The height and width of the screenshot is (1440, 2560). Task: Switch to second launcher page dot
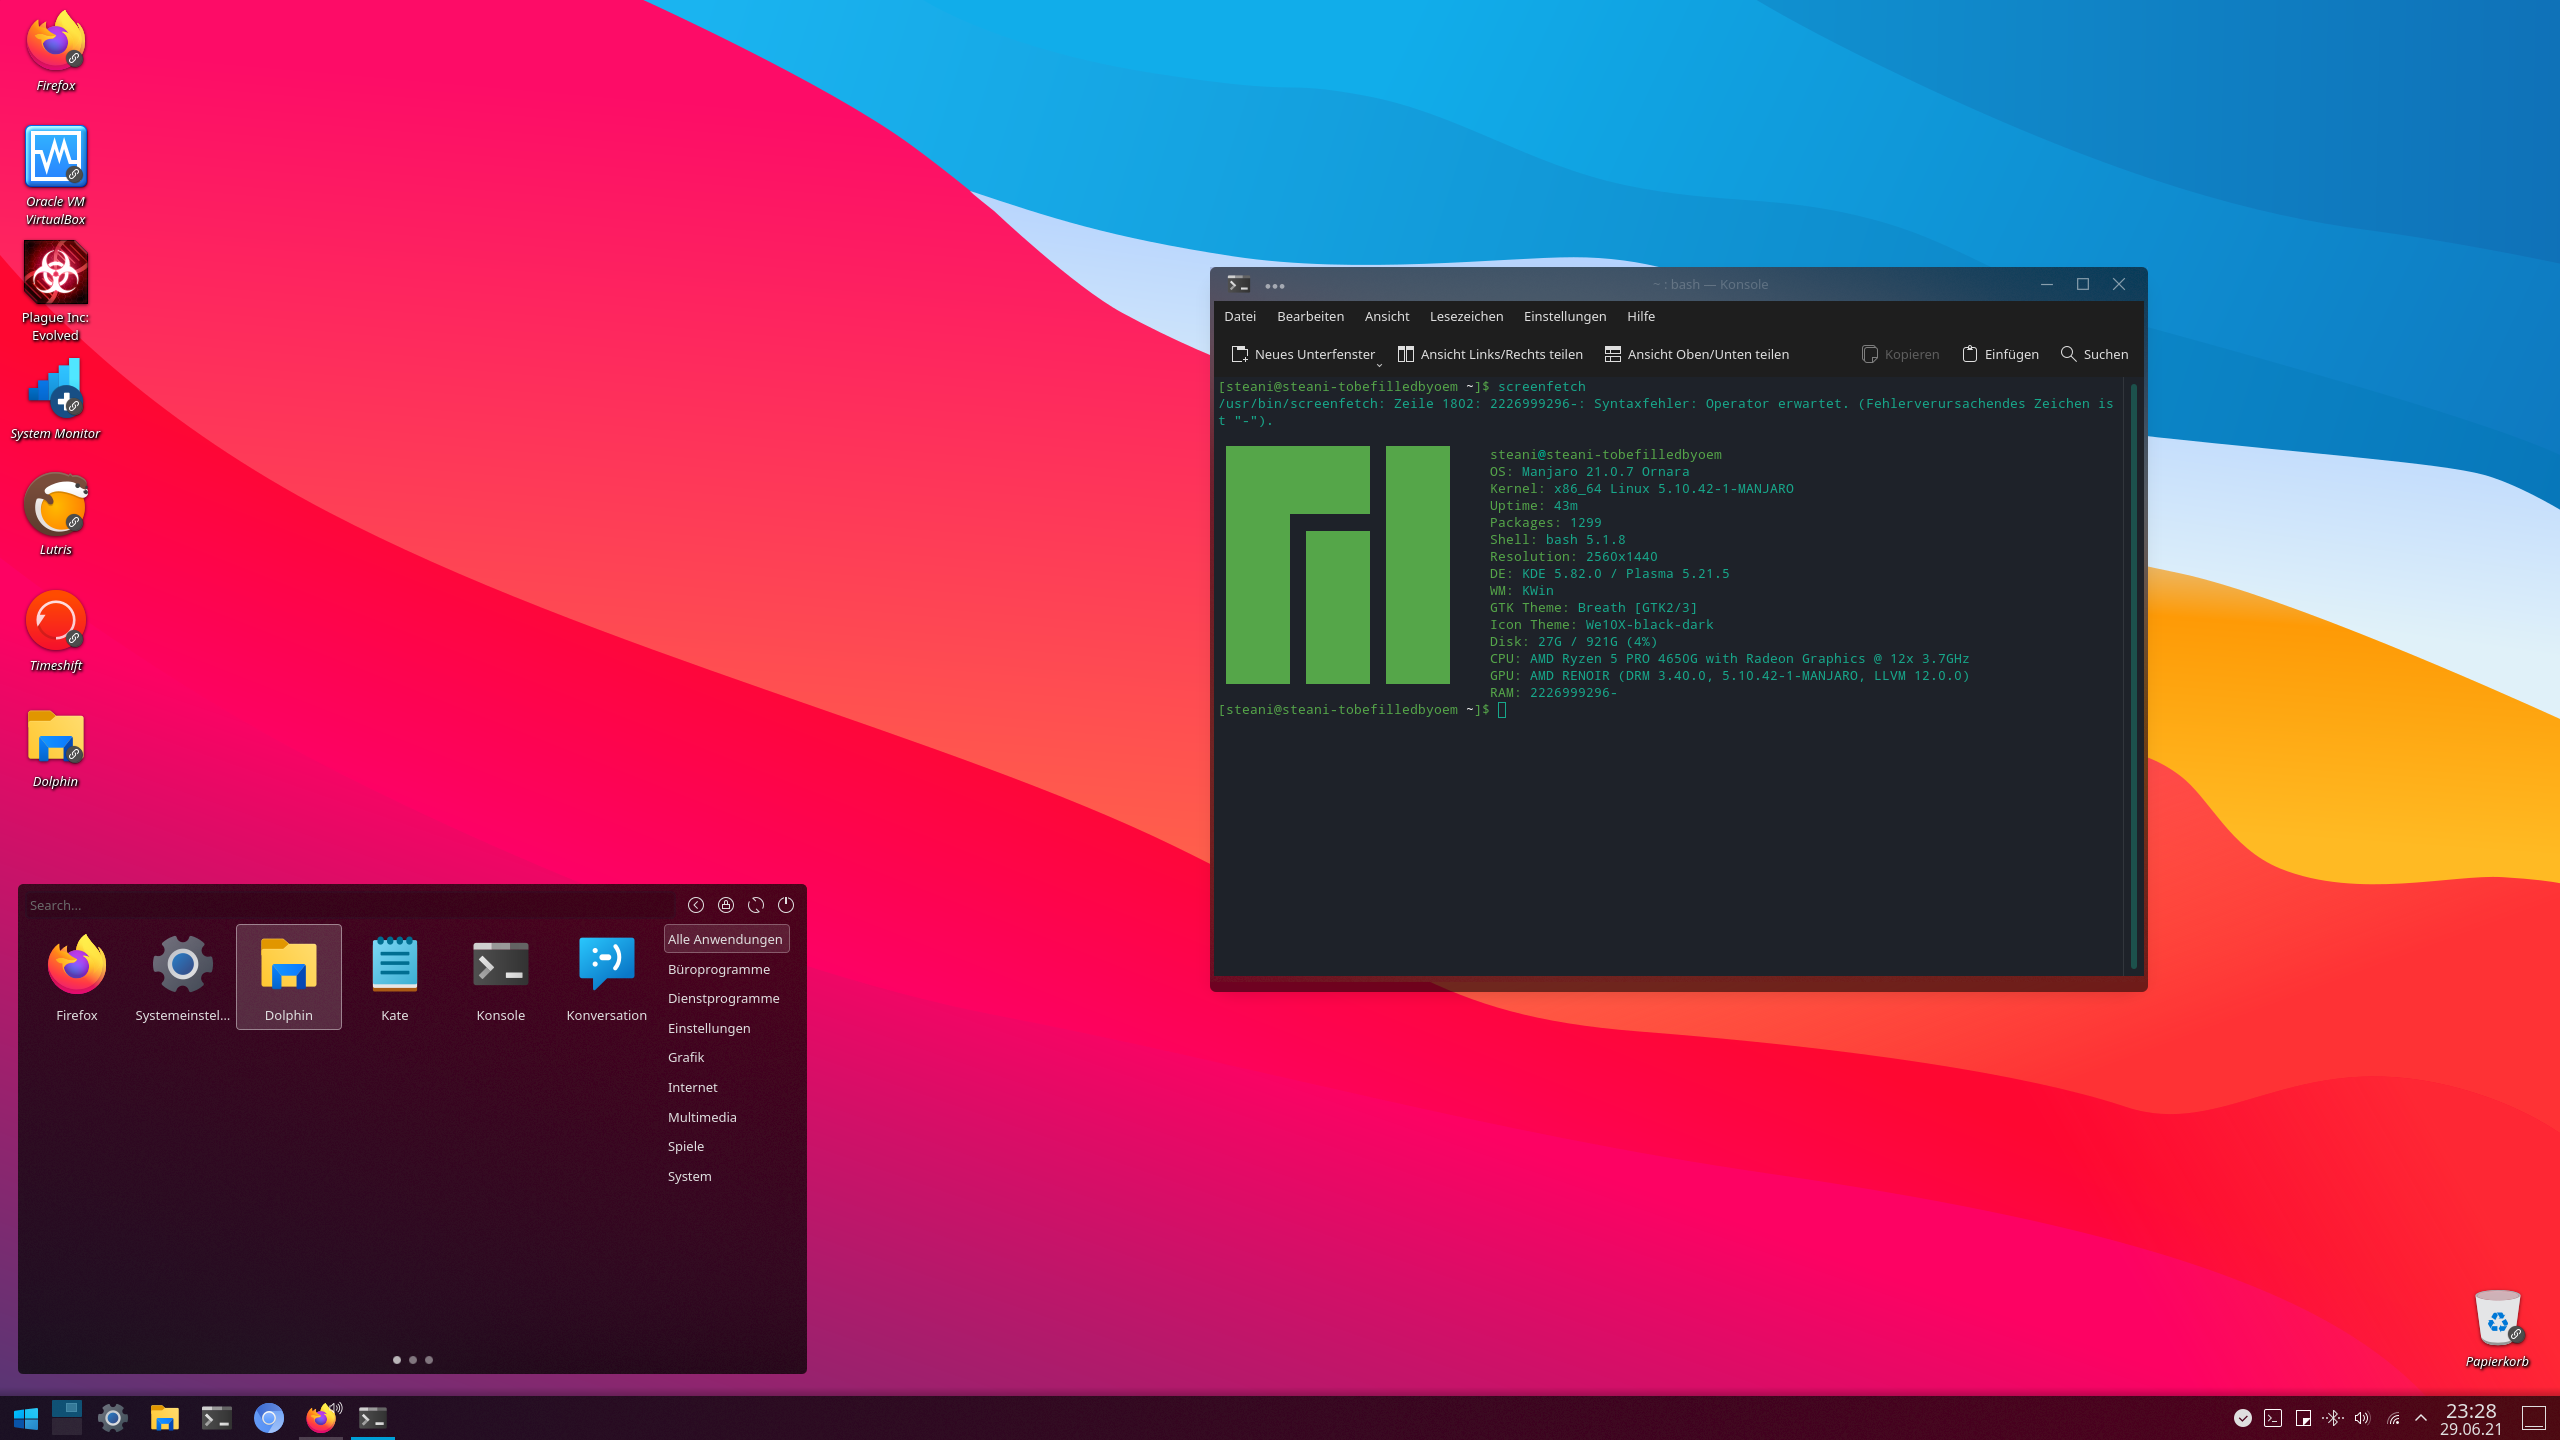413,1360
